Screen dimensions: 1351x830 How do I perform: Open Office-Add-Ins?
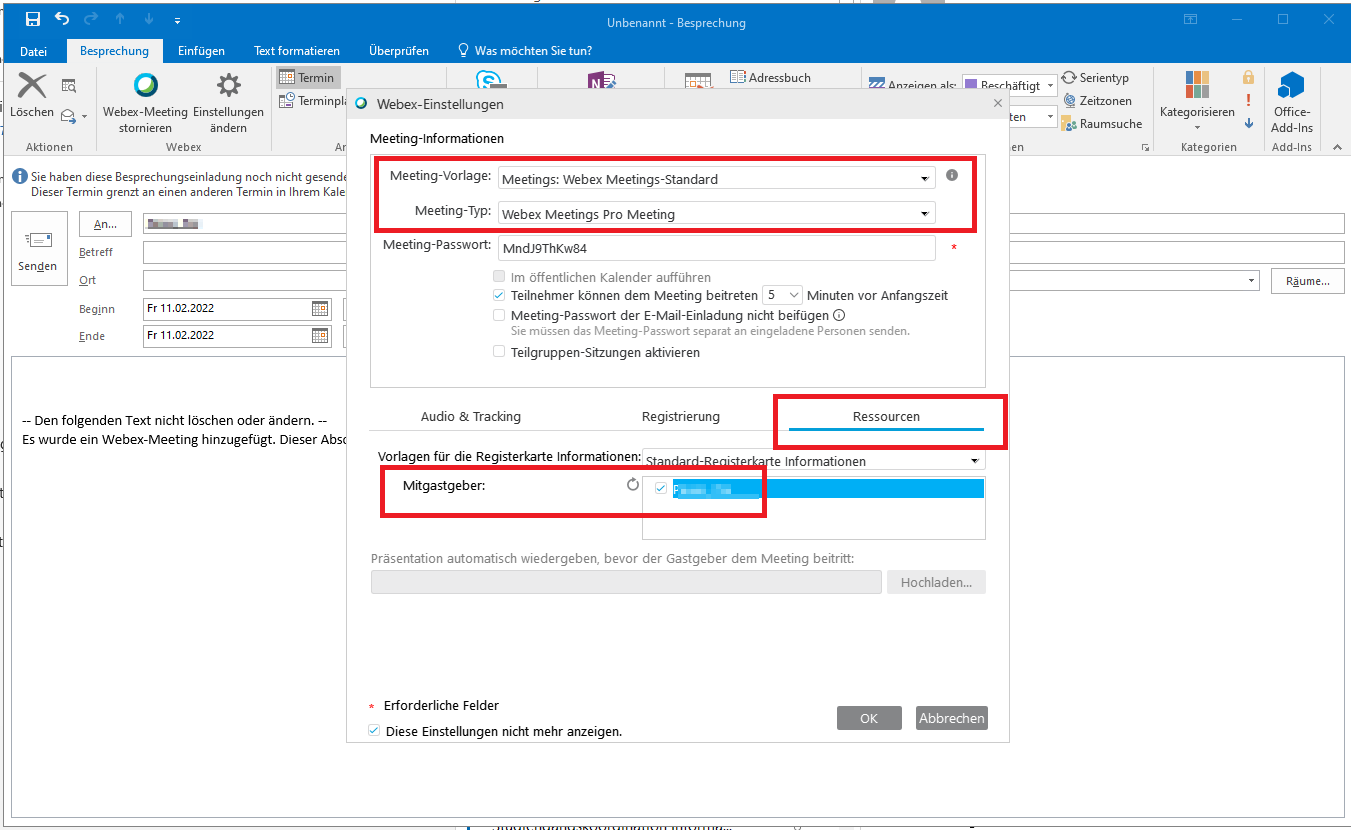click(1292, 102)
